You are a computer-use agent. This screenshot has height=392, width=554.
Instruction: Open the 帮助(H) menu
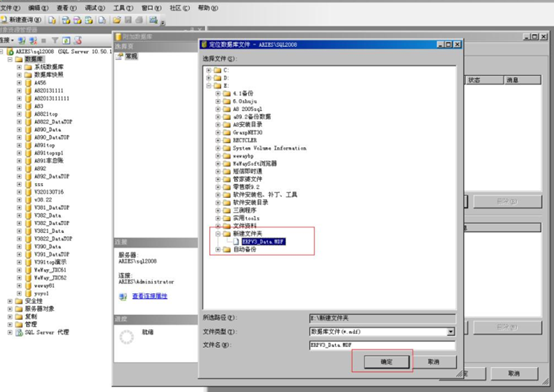(x=208, y=8)
